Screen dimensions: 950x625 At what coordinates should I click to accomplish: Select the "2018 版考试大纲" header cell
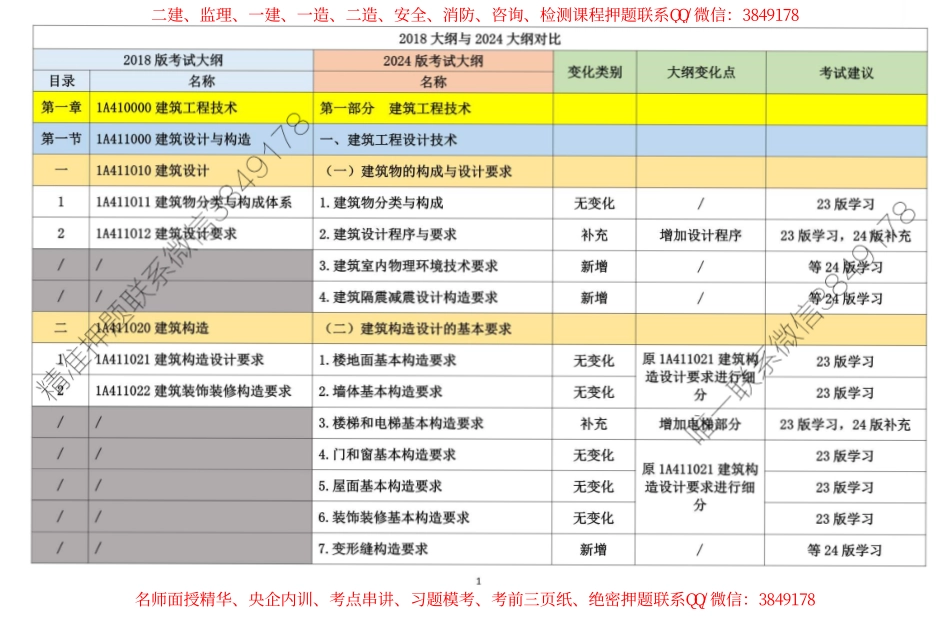173,60
